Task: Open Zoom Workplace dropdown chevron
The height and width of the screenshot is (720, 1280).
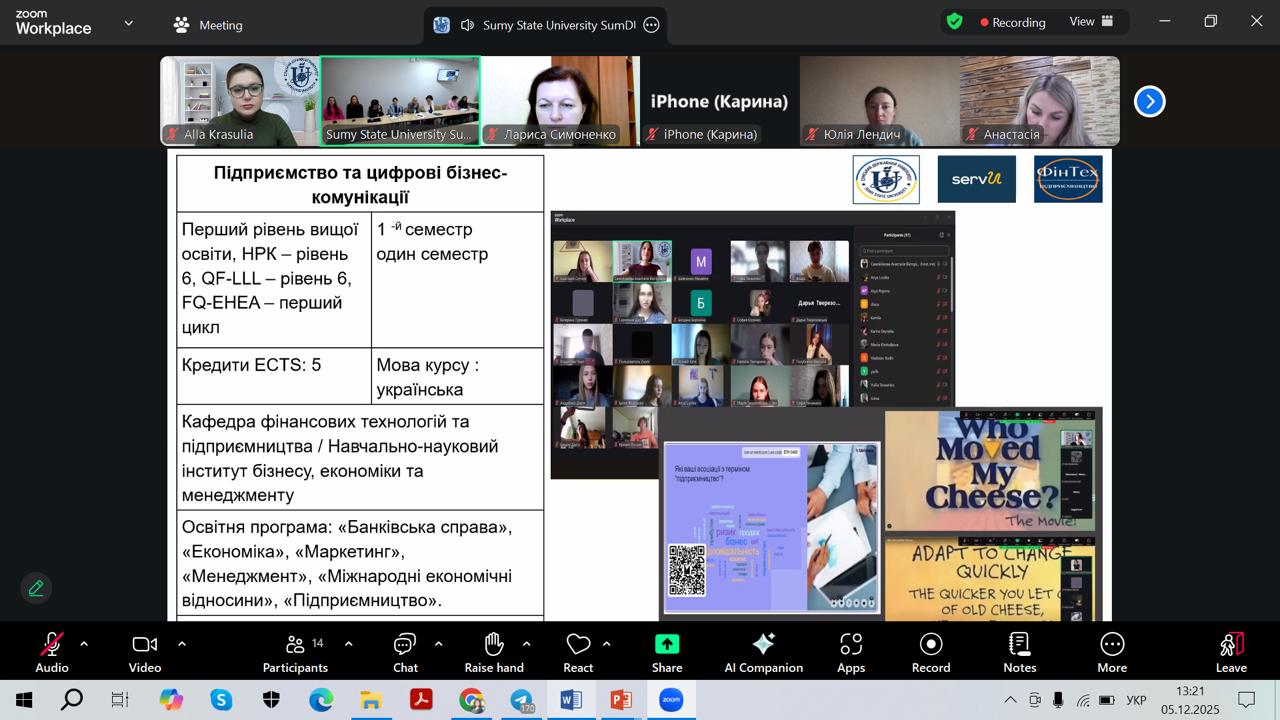Action: (x=128, y=23)
